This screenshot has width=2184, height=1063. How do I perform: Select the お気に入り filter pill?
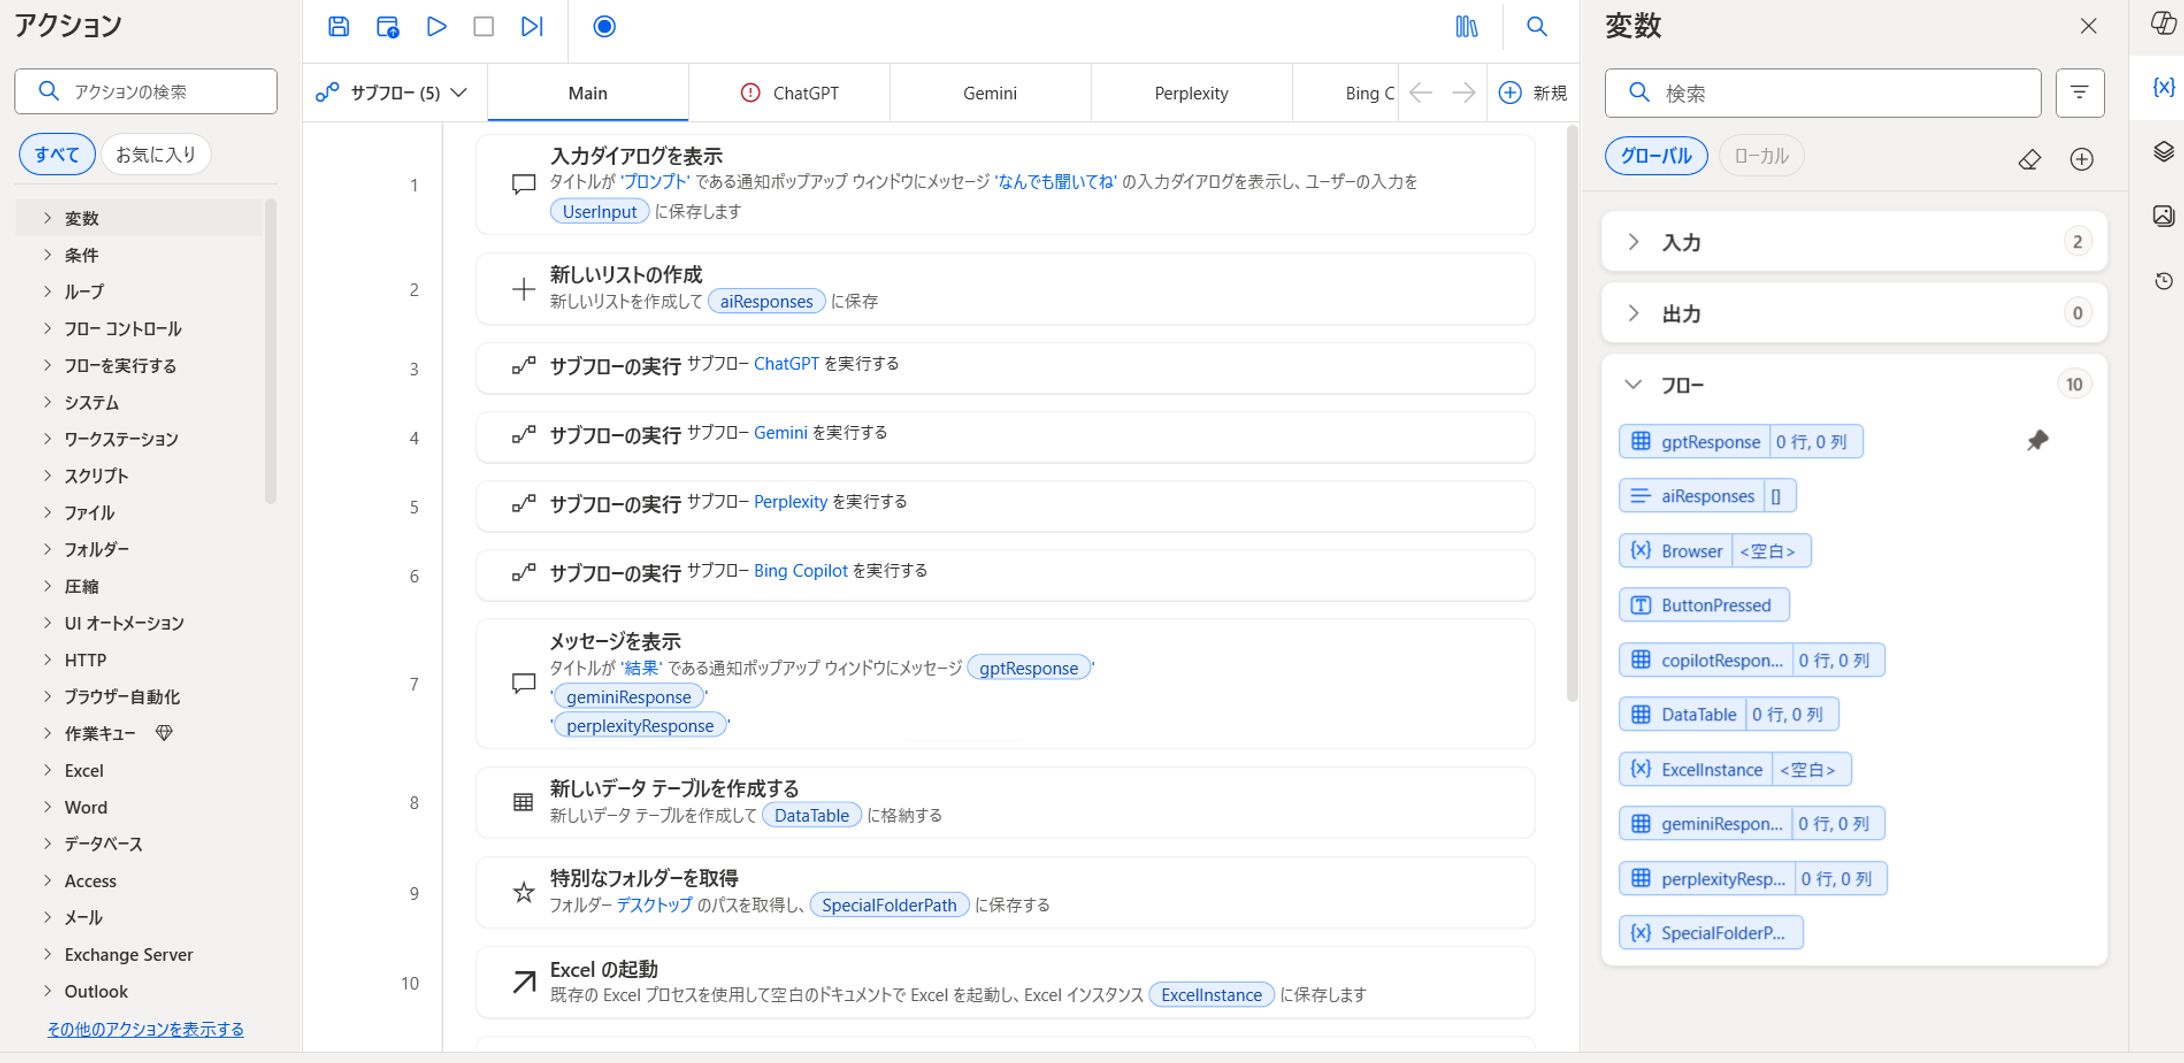pos(155,153)
